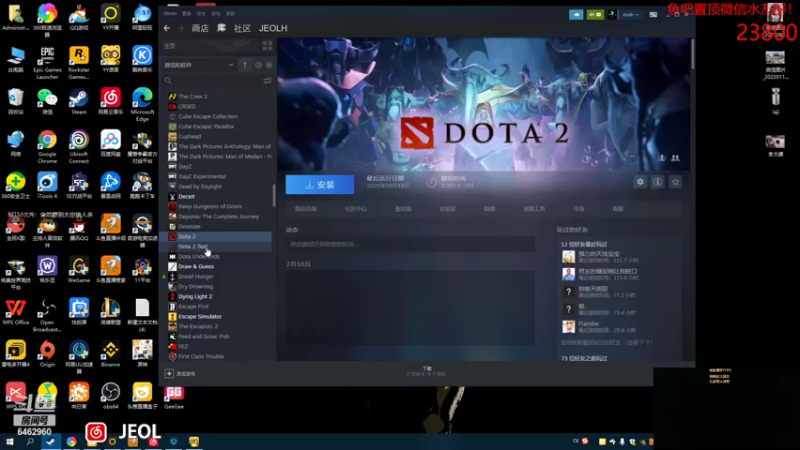Screen dimensions: 800x450
Task: Toggle sort ascending arrow in library
Action: coord(245,65)
